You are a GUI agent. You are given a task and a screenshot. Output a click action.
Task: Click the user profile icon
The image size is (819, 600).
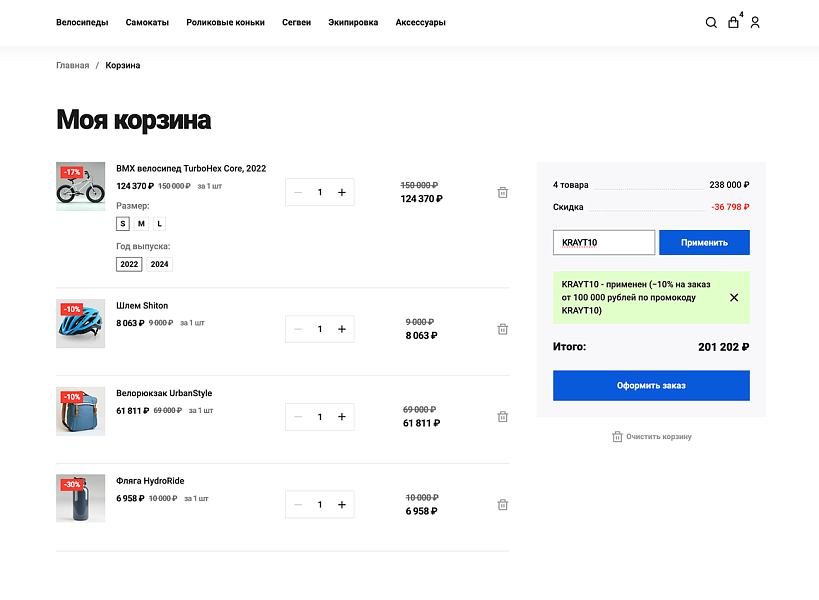[755, 22]
